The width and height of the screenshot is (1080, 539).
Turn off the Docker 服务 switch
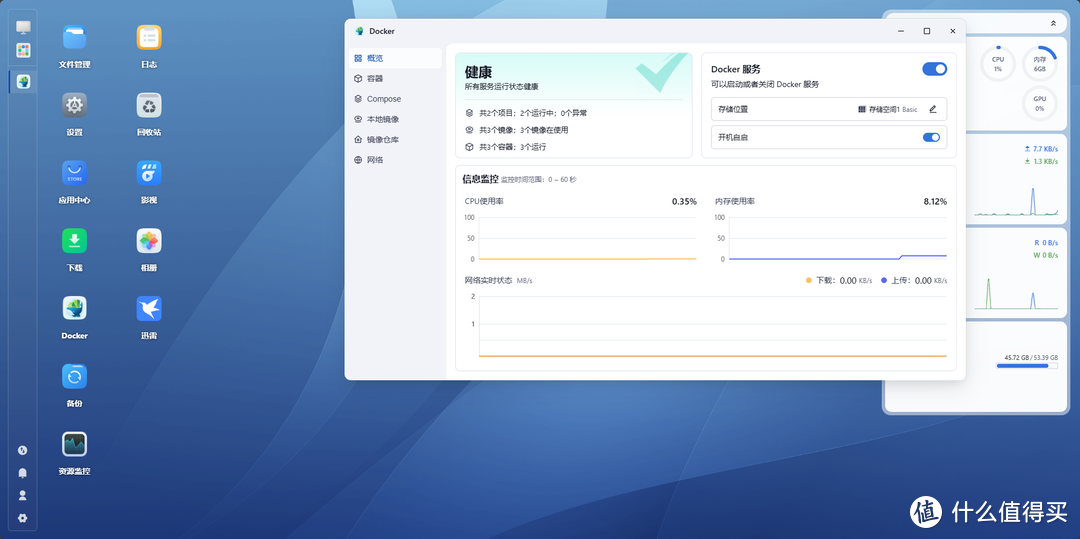click(x=935, y=69)
